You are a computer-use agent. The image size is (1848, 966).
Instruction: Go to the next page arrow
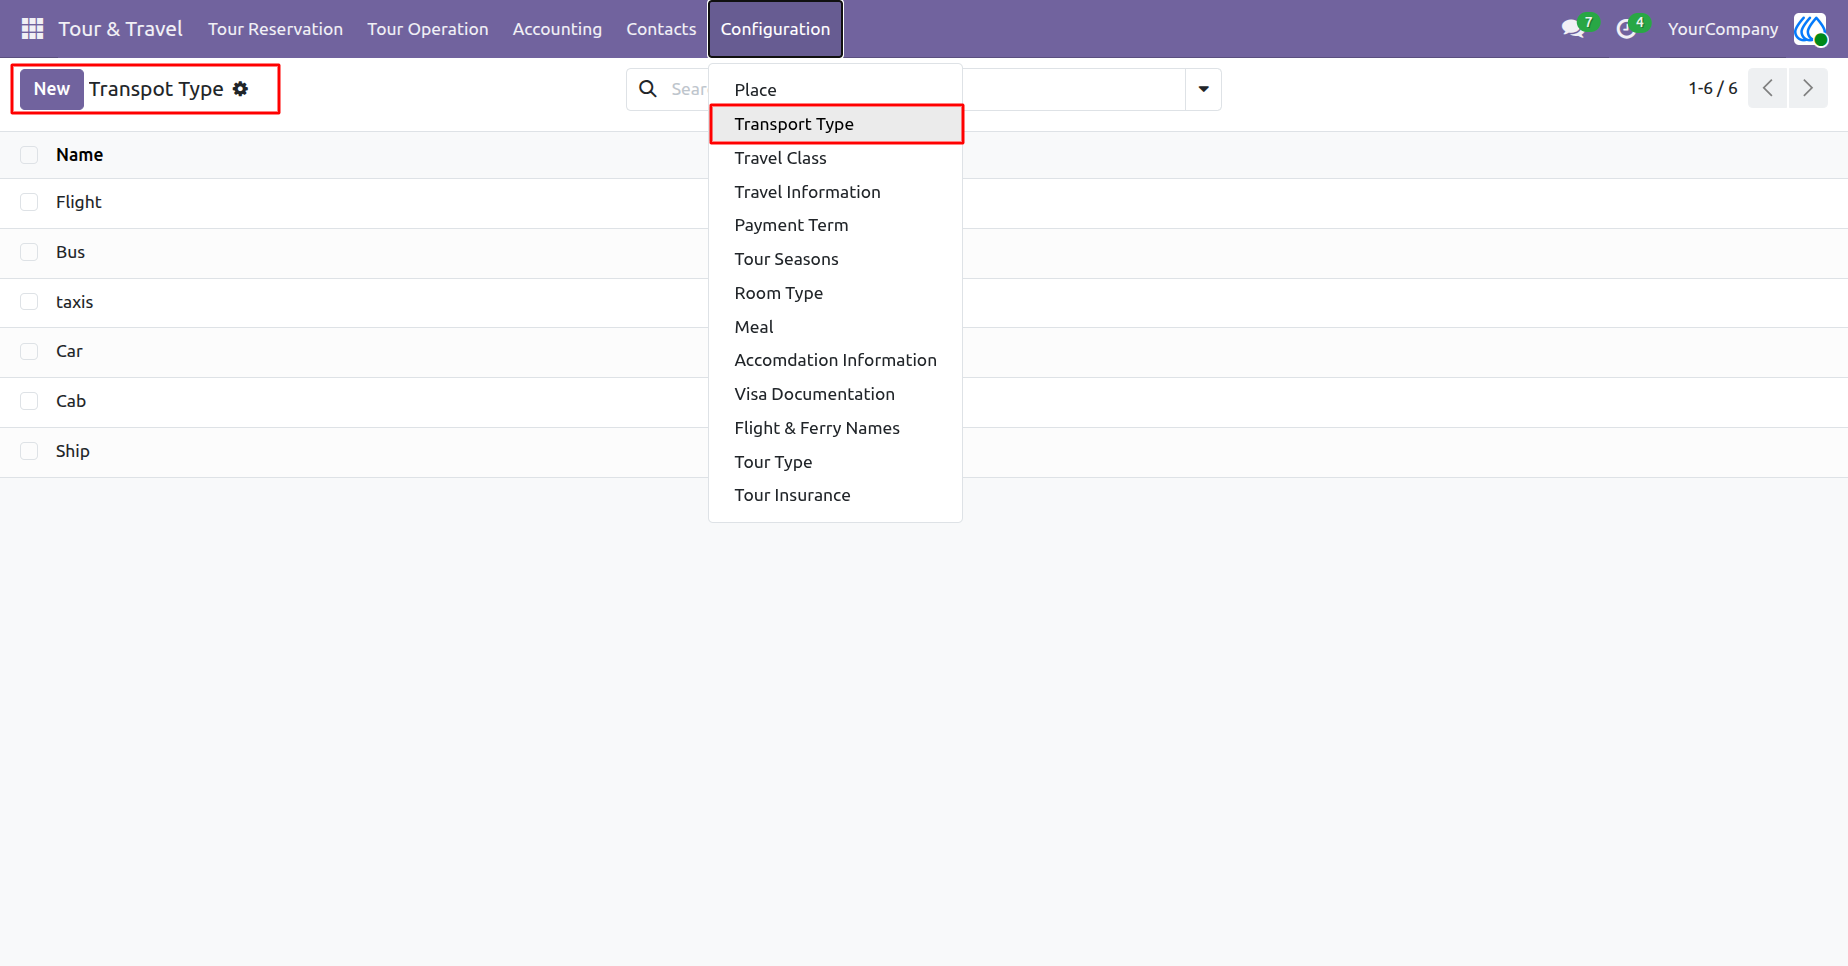[1808, 88]
